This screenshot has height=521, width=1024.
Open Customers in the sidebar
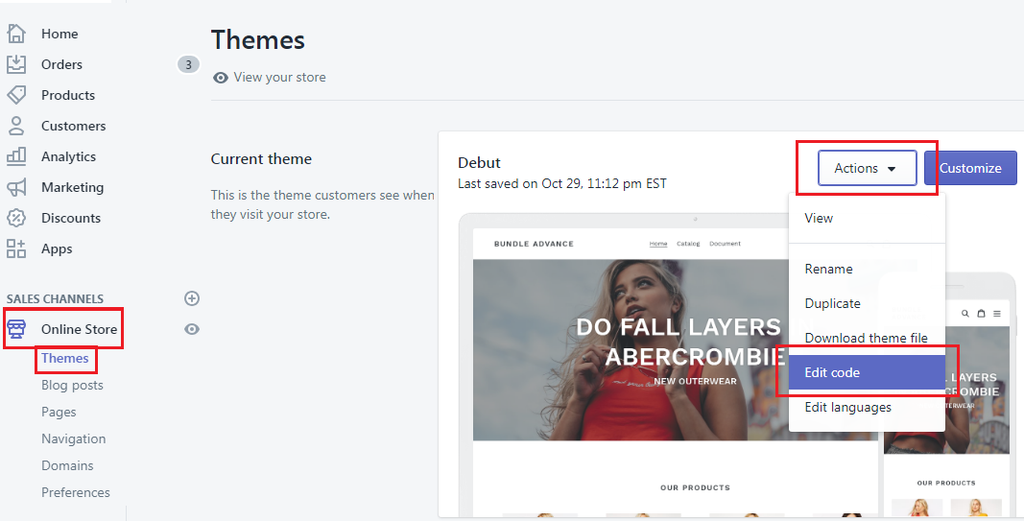coord(73,126)
